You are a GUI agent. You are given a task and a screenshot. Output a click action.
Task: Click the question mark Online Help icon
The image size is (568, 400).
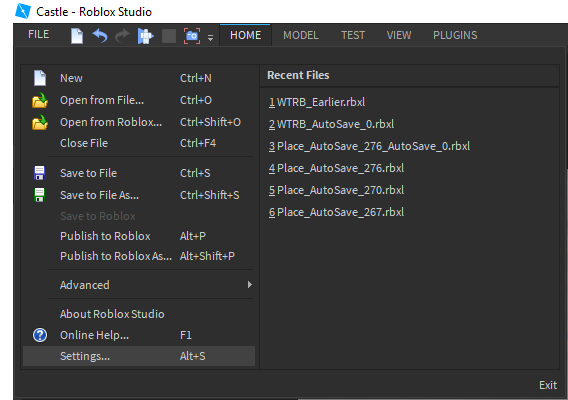(40, 335)
